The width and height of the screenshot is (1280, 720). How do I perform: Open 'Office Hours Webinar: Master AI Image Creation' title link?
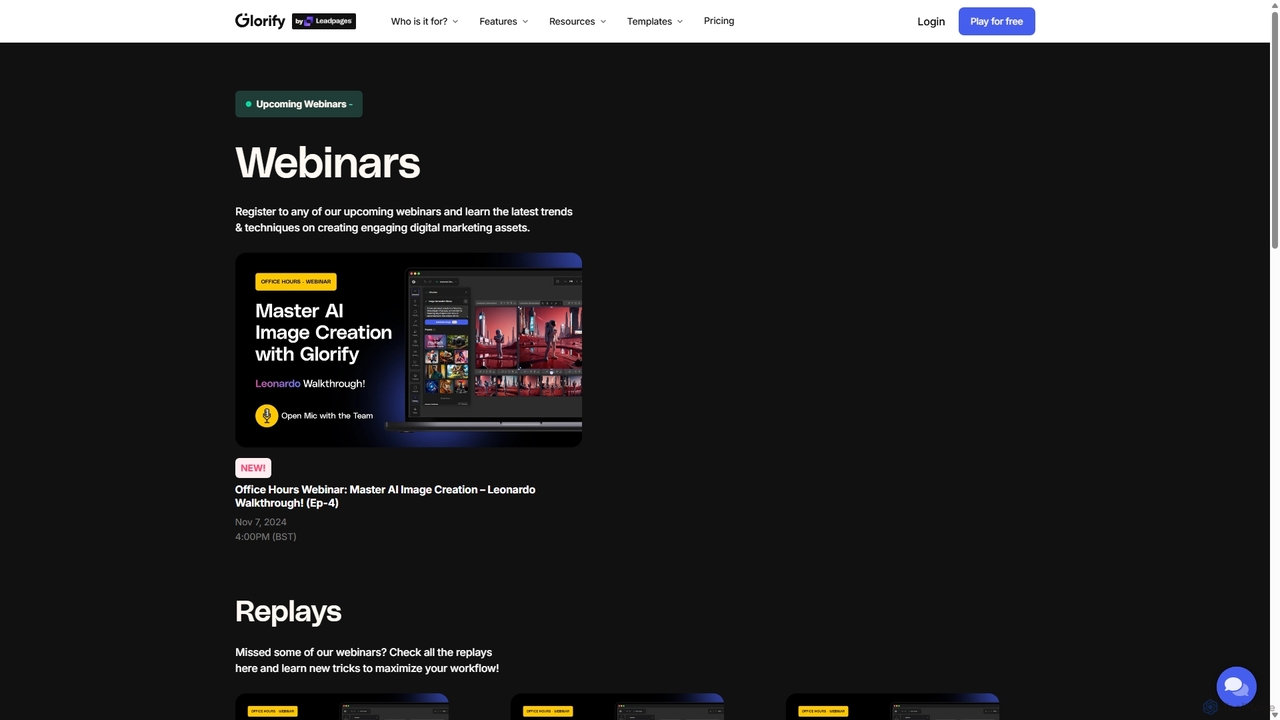click(x=385, y=496)
